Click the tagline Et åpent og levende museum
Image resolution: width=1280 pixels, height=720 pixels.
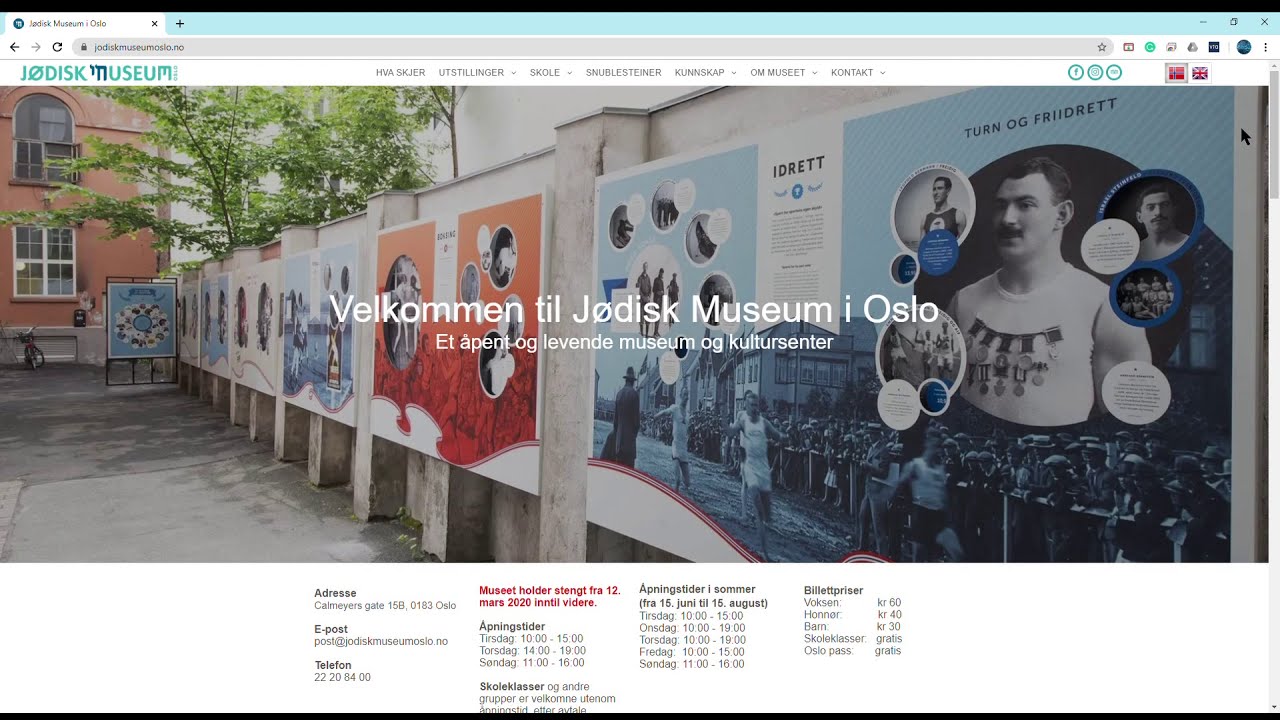[634, 342]
